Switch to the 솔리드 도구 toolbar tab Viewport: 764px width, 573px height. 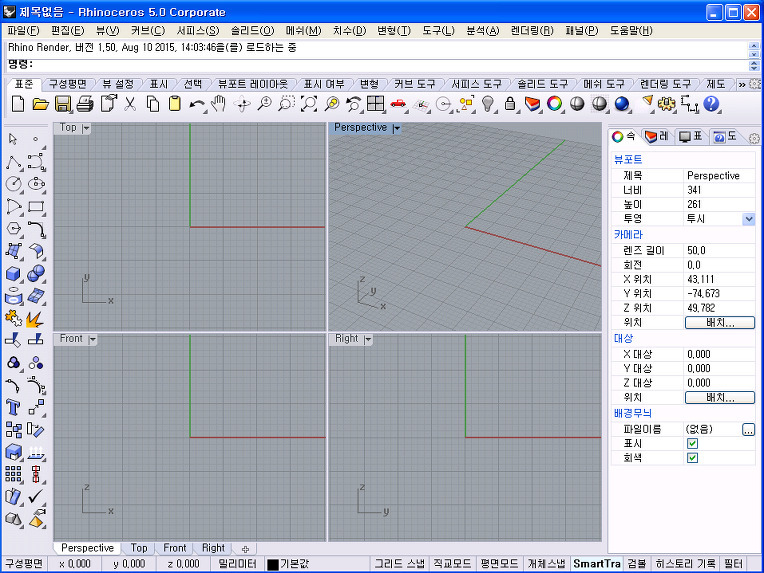tap(543, 84)
